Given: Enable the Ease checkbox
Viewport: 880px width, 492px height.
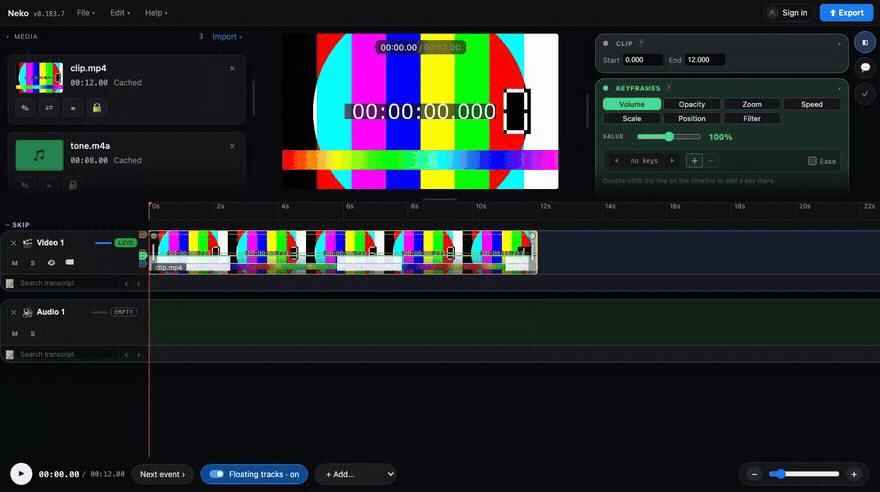Looking at the screenshot, I should pyautogui.click(x=812, y=161).
